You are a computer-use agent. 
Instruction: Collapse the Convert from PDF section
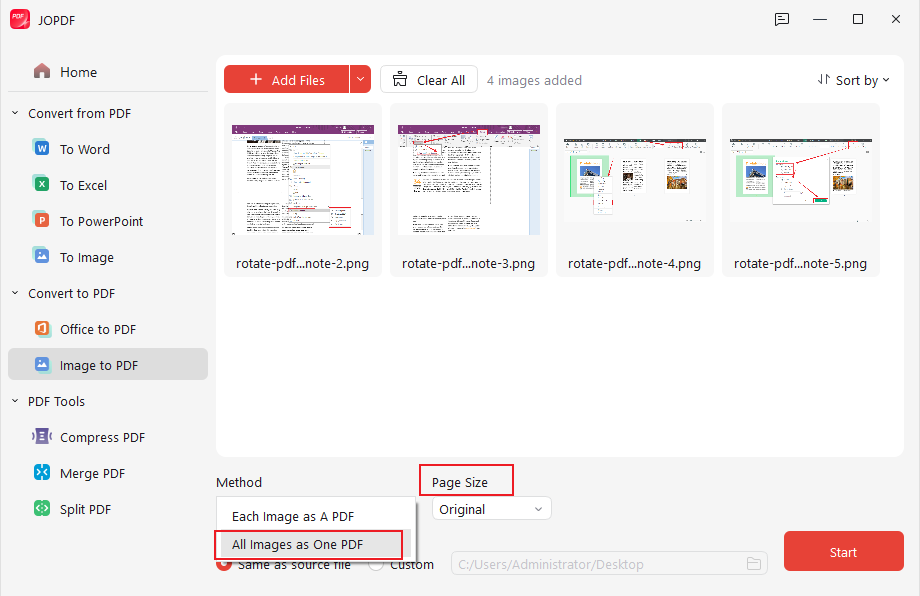click(14, 113)
